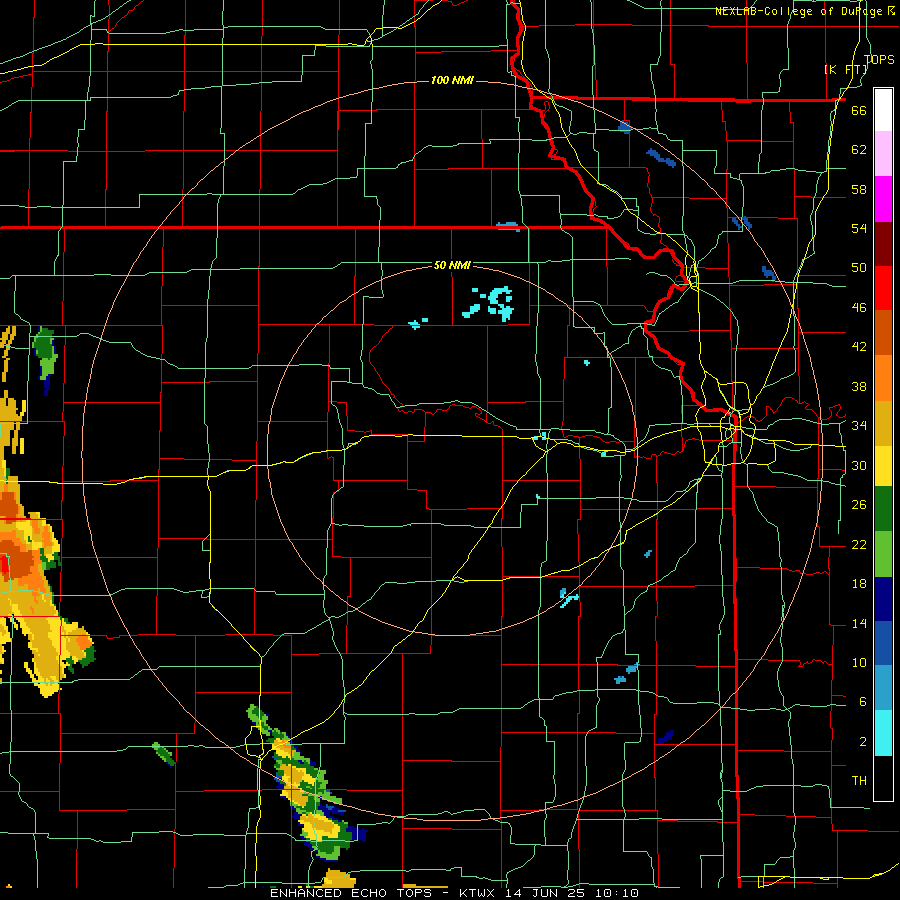
Task: Click the 10:10 timestamp
Action: [619, 893]
